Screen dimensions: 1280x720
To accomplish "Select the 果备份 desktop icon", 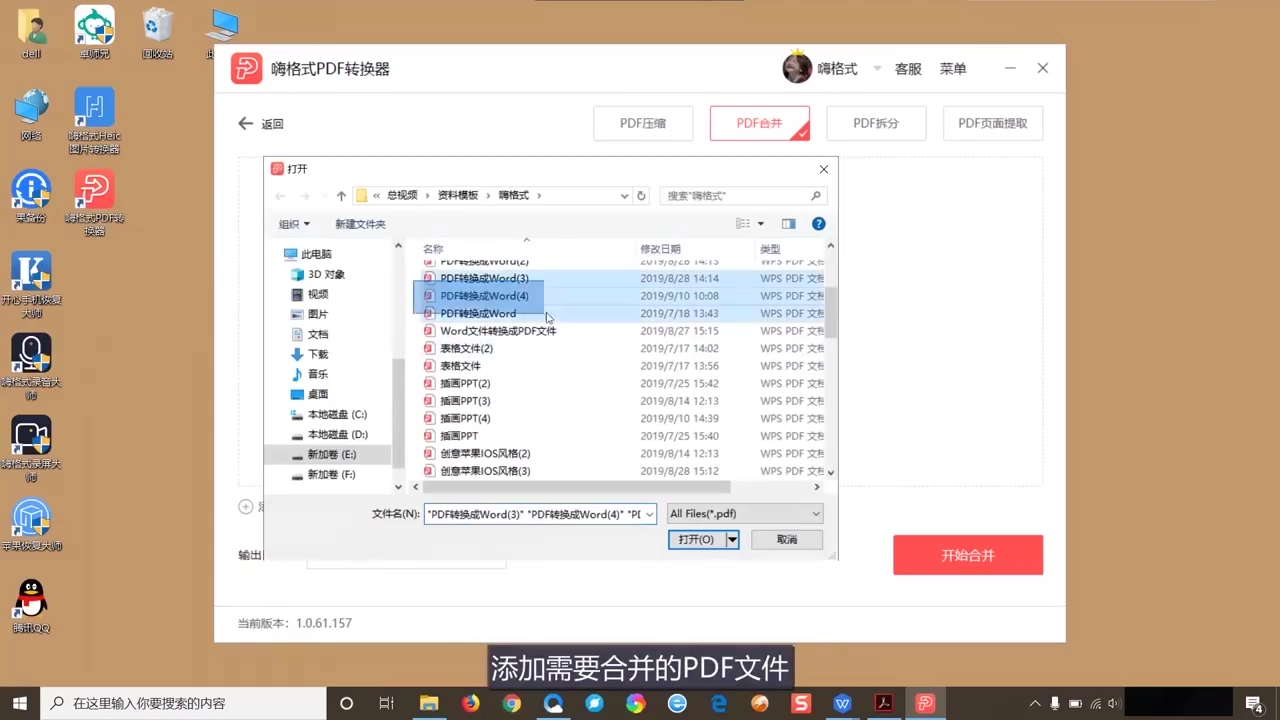I will click(31, 196).
